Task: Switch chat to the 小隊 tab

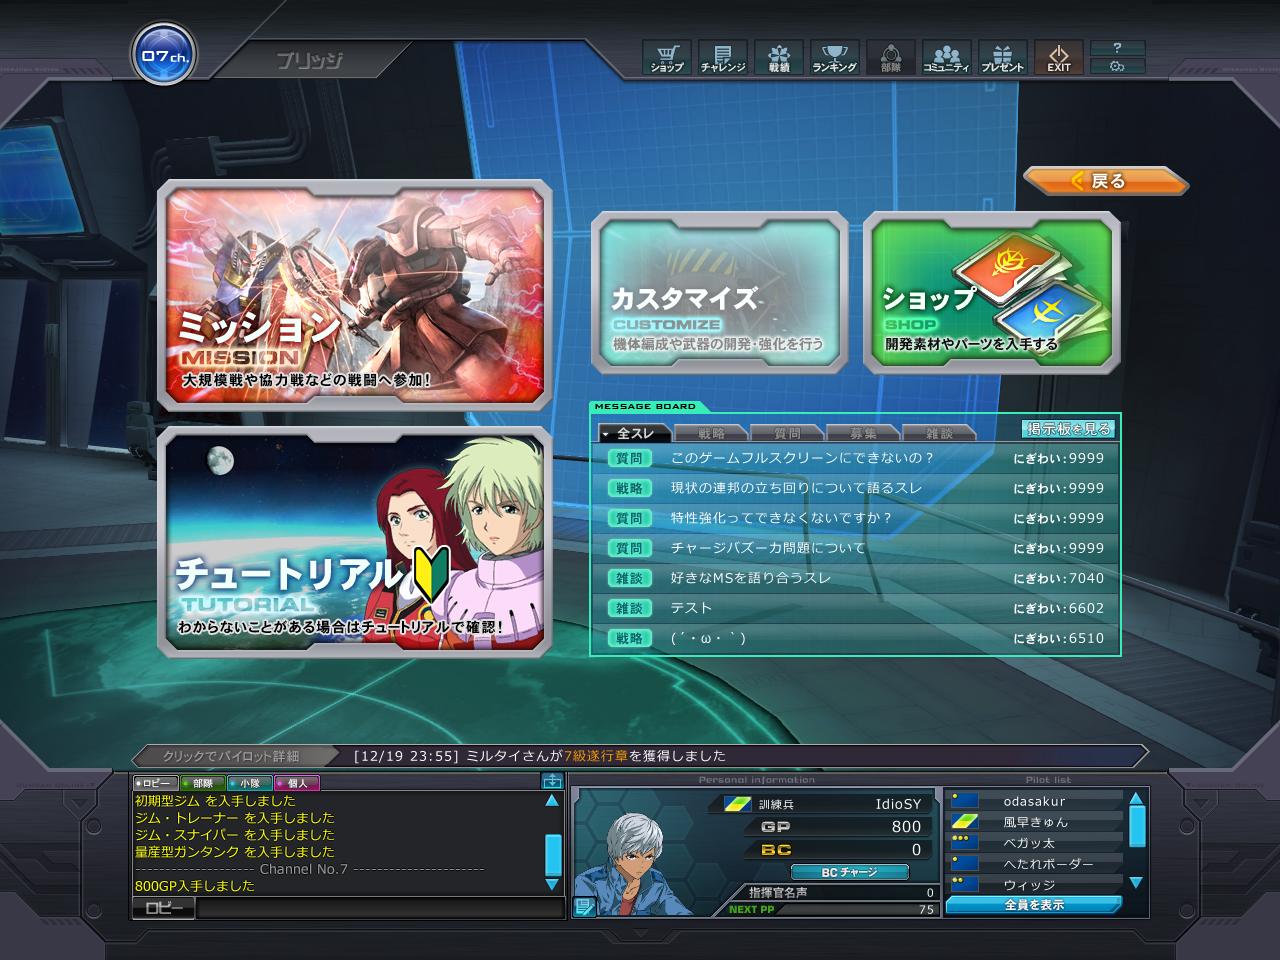Action: [250, 783]
